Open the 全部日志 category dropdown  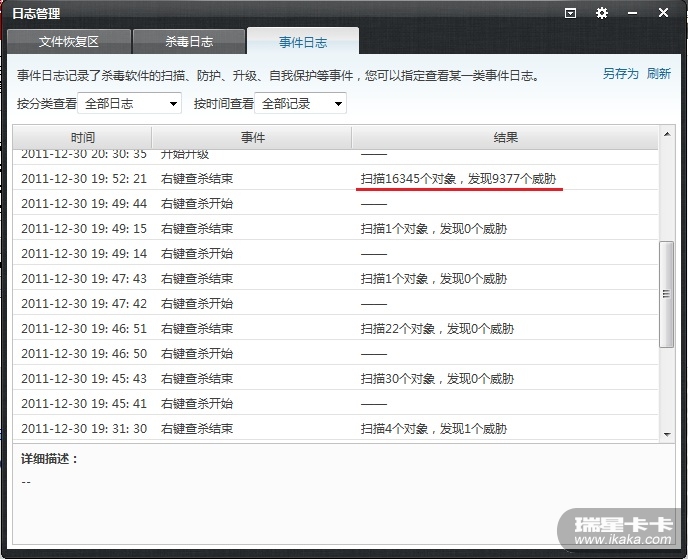[129, 104]
